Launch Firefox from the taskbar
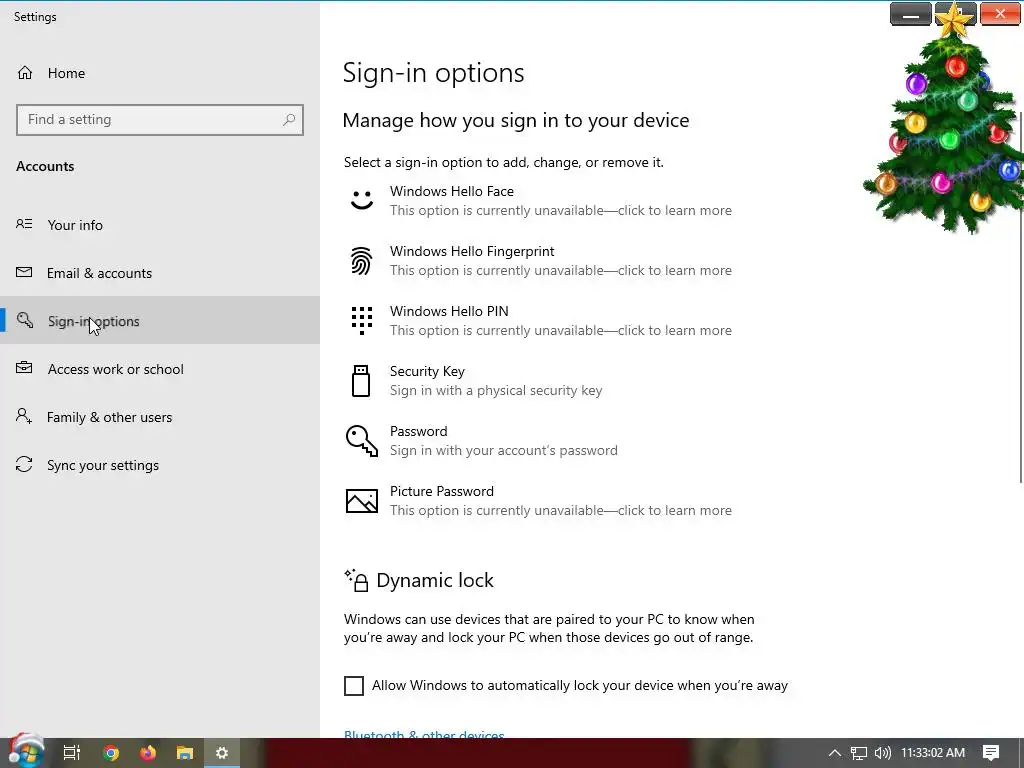Image resolution: width=1024 pixels, height=768 pixels. (148, 753)
